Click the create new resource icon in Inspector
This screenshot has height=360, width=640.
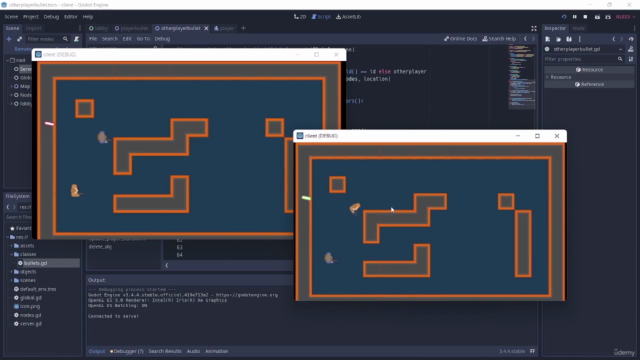click(548, 39)
